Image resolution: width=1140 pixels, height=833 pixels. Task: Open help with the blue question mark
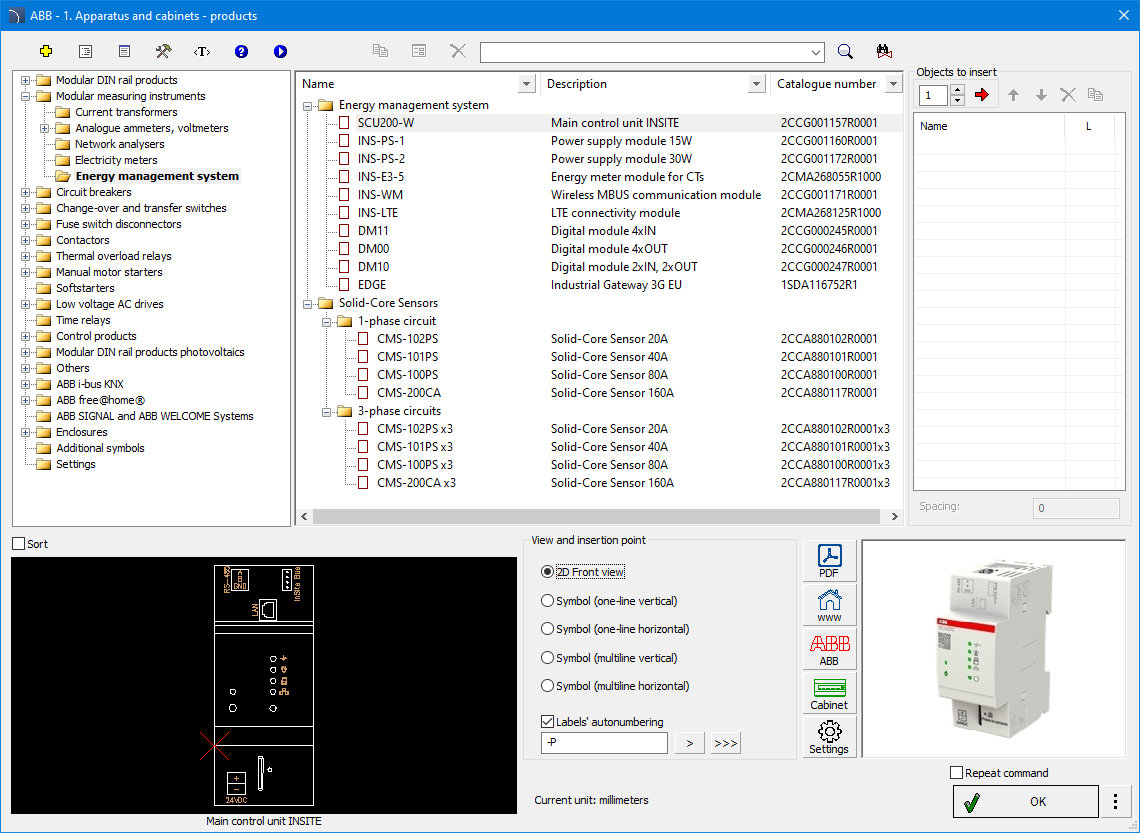[x=241, y=51]
